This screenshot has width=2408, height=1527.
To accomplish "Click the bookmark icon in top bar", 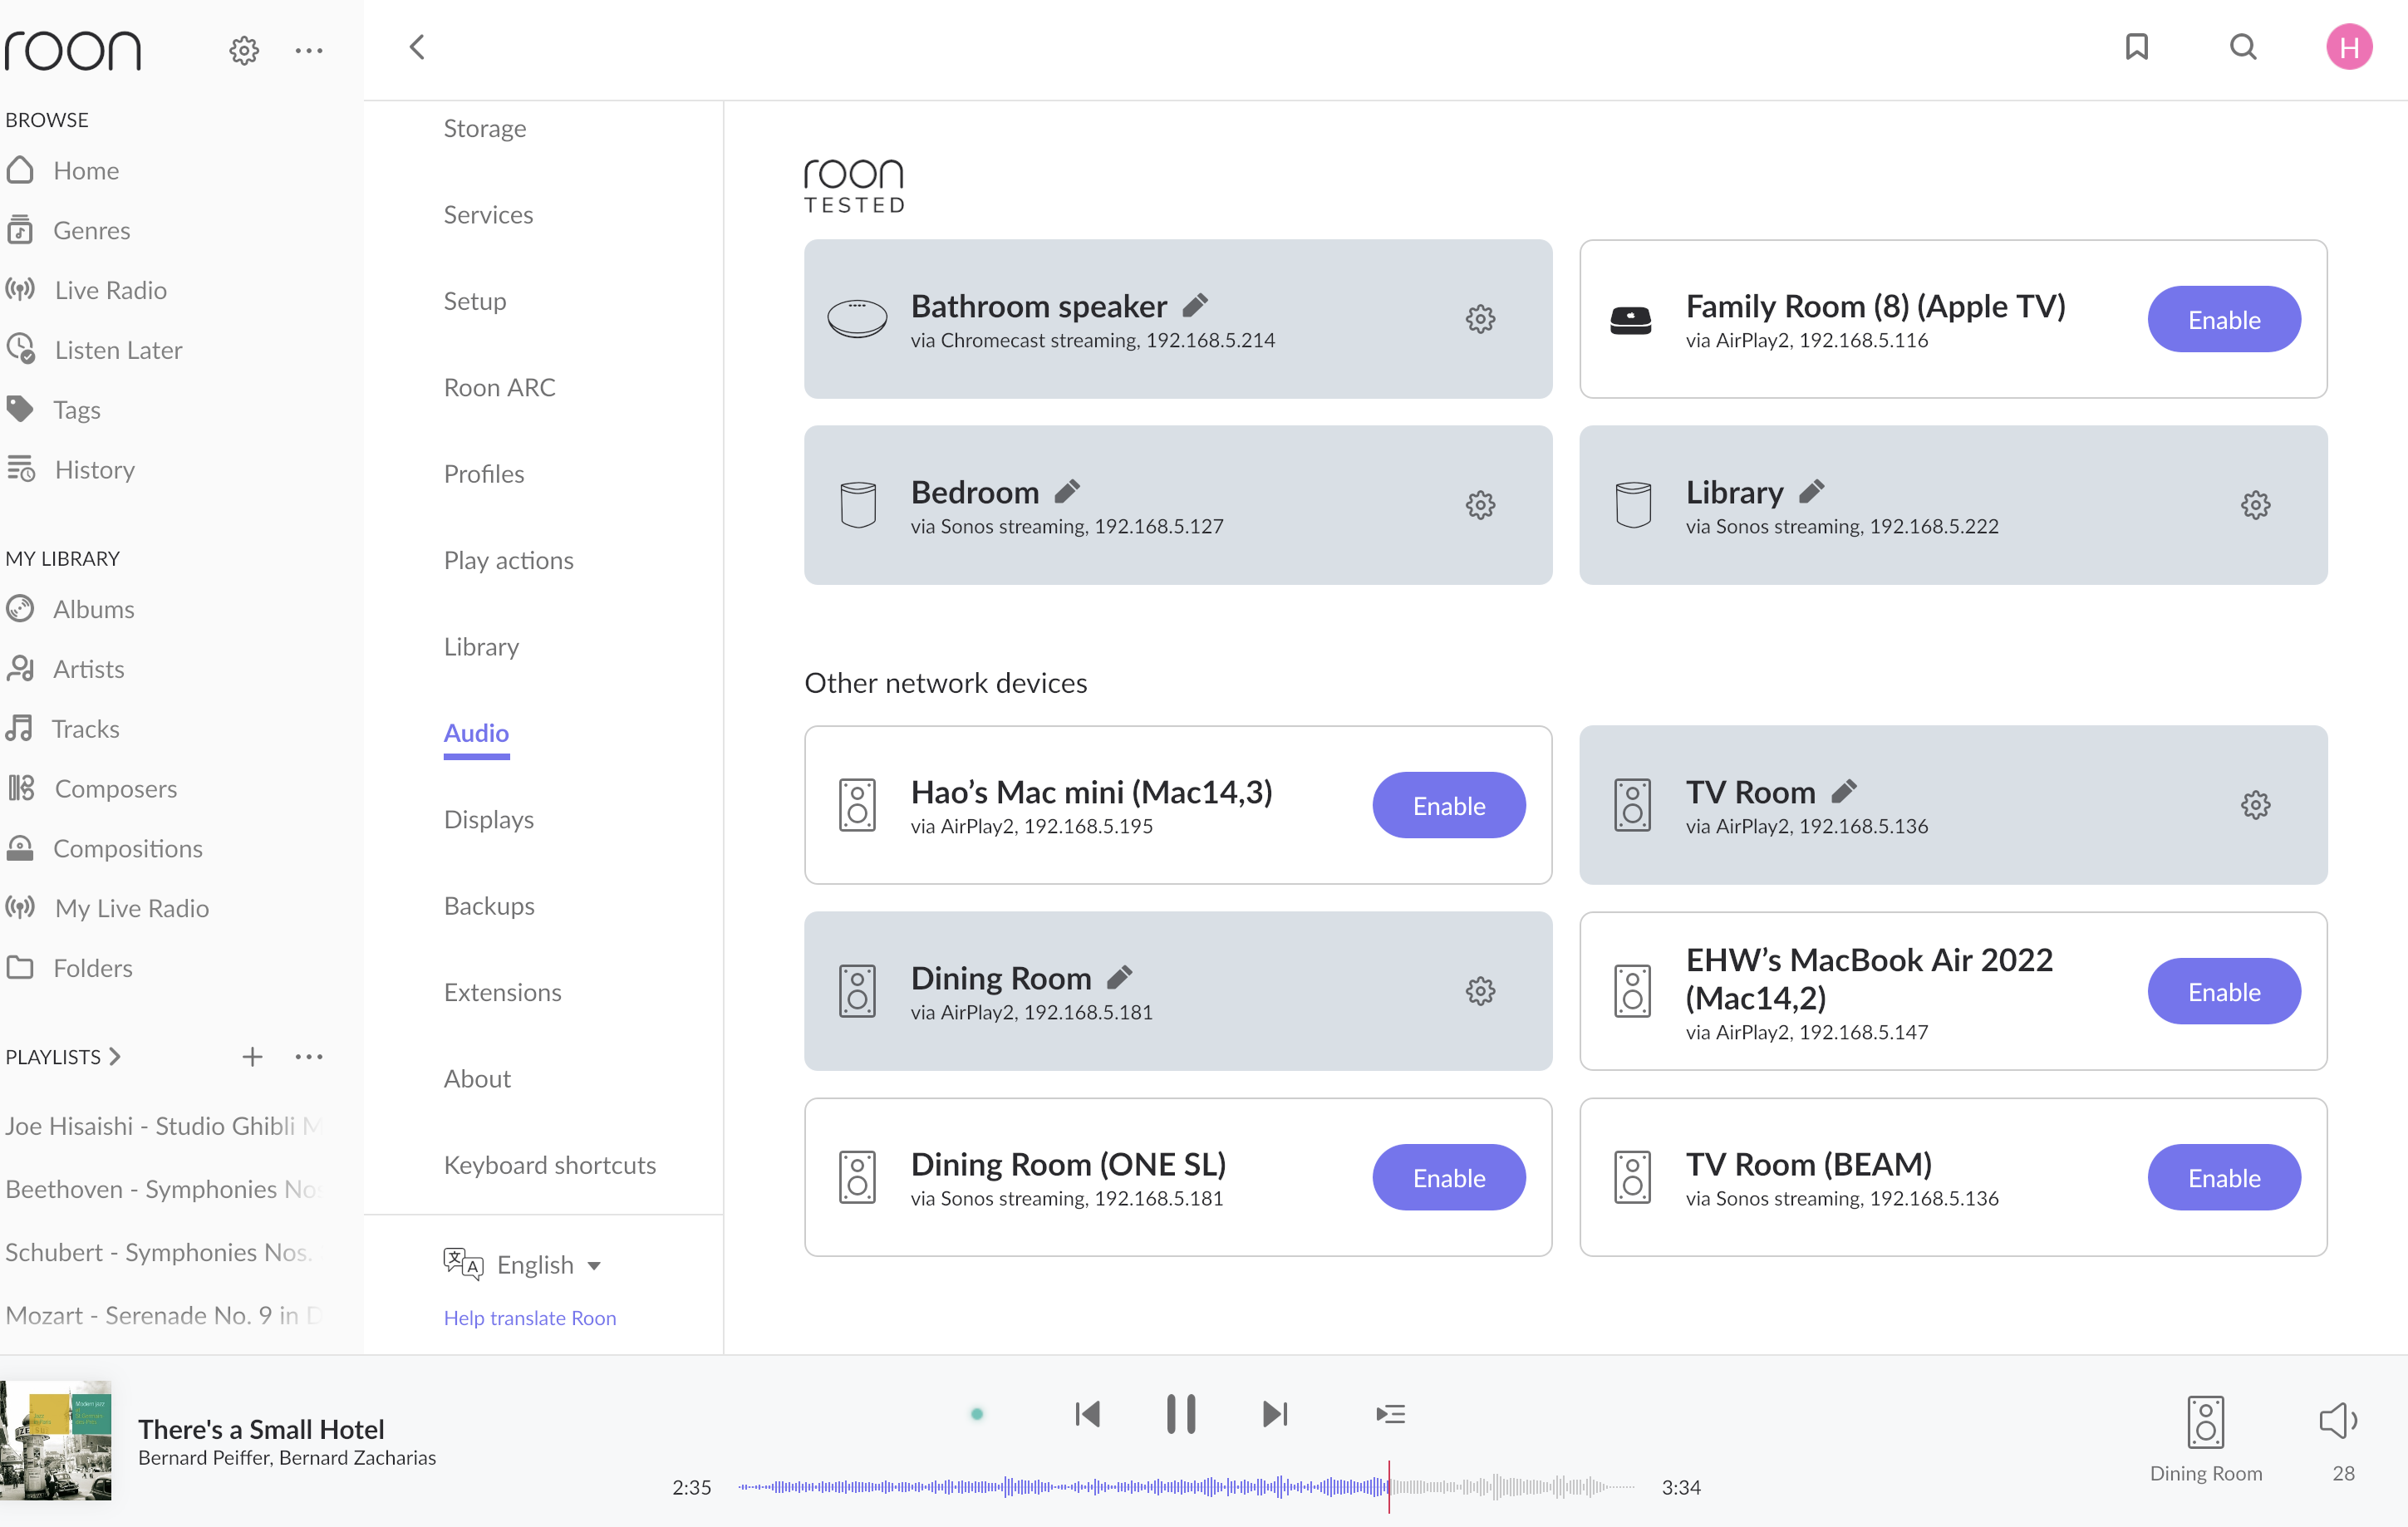I will point(2136,47).
